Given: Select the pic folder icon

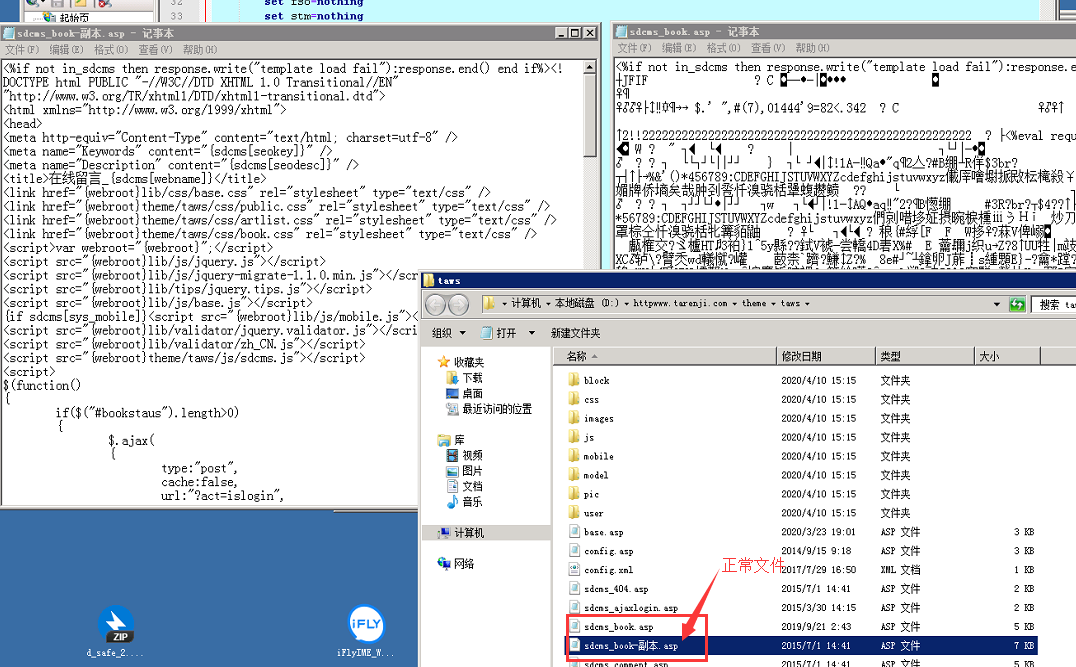Looking at the screenshot, I should click(574, 493).
